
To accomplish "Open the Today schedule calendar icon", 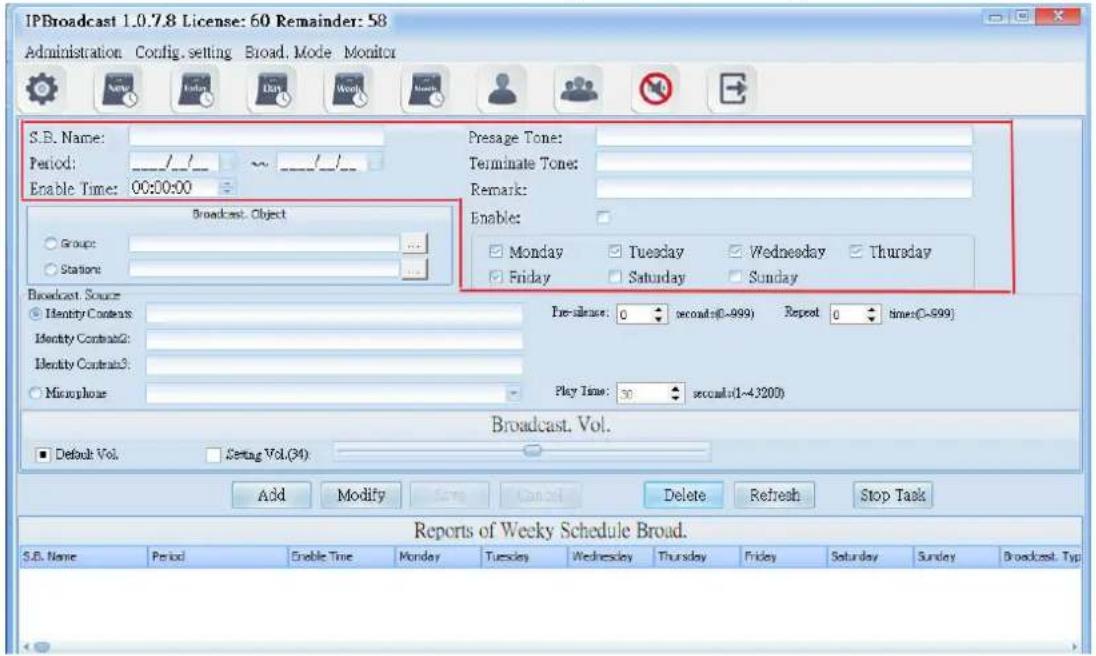I will point(196,89).
